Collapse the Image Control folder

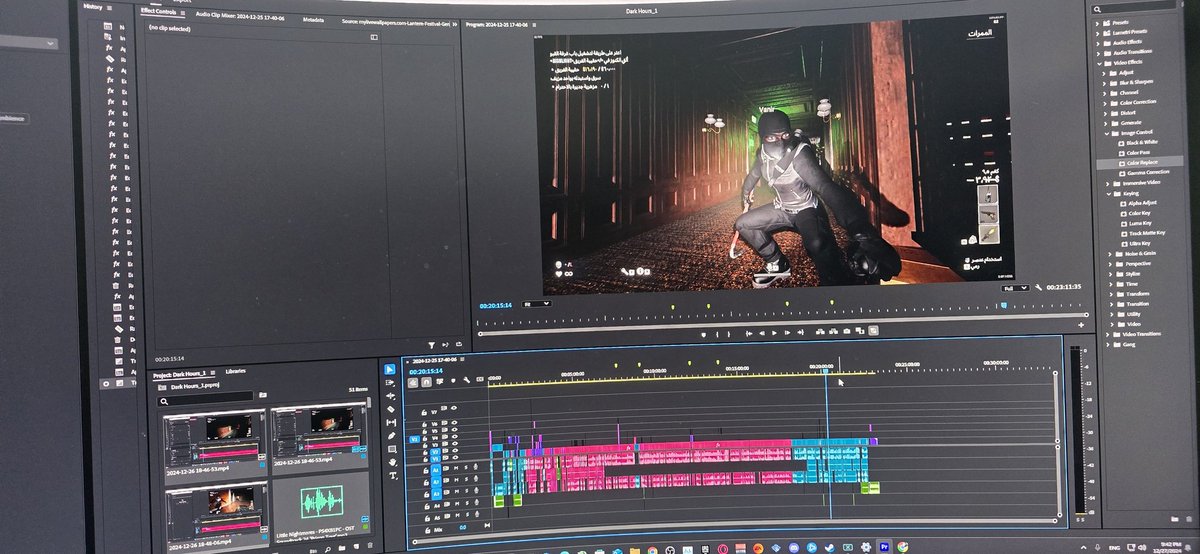pyautogui.click(x=1107, y=133)
